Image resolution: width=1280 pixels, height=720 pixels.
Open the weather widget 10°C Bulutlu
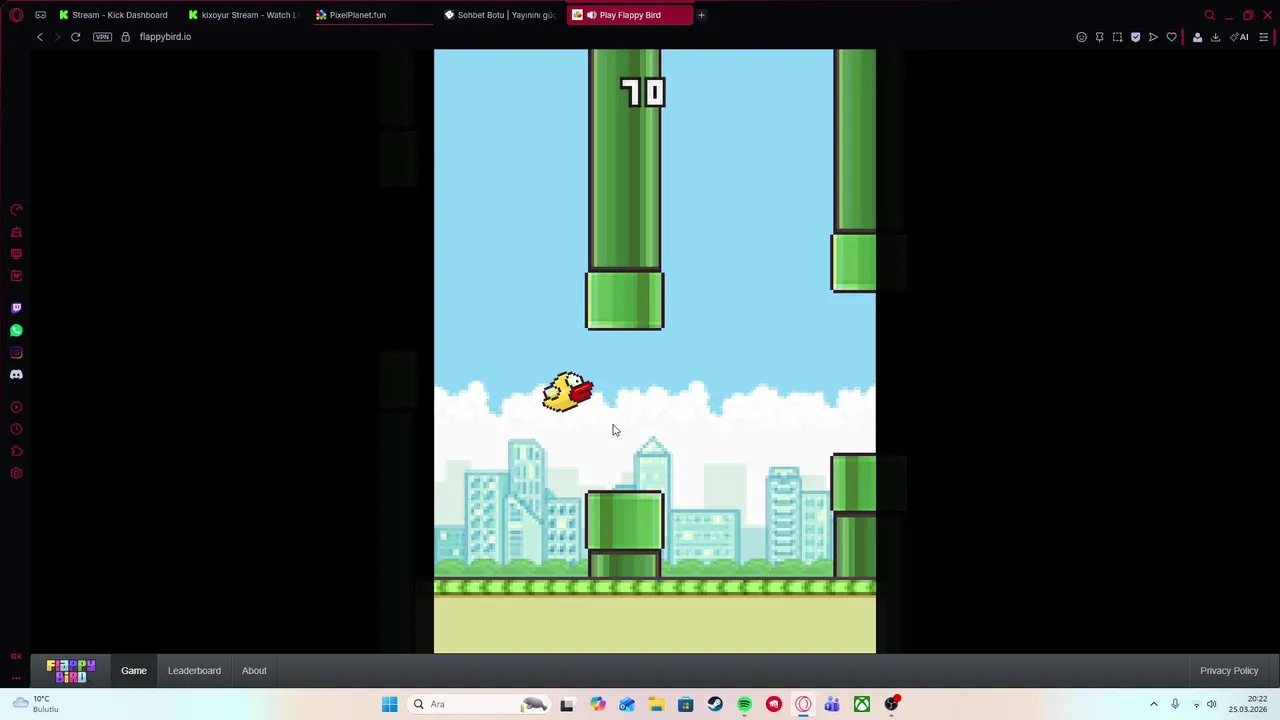click(x=36, y=704)
